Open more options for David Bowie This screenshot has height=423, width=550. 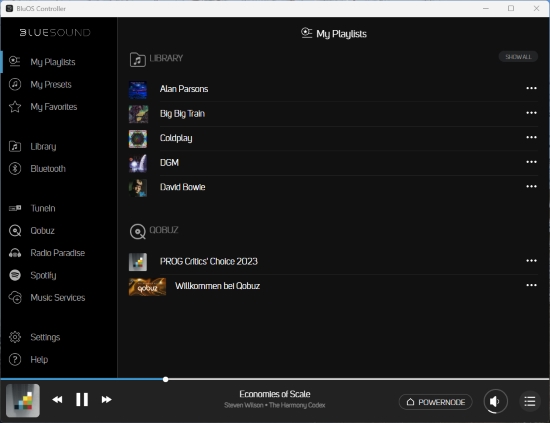tap(531, 186)
